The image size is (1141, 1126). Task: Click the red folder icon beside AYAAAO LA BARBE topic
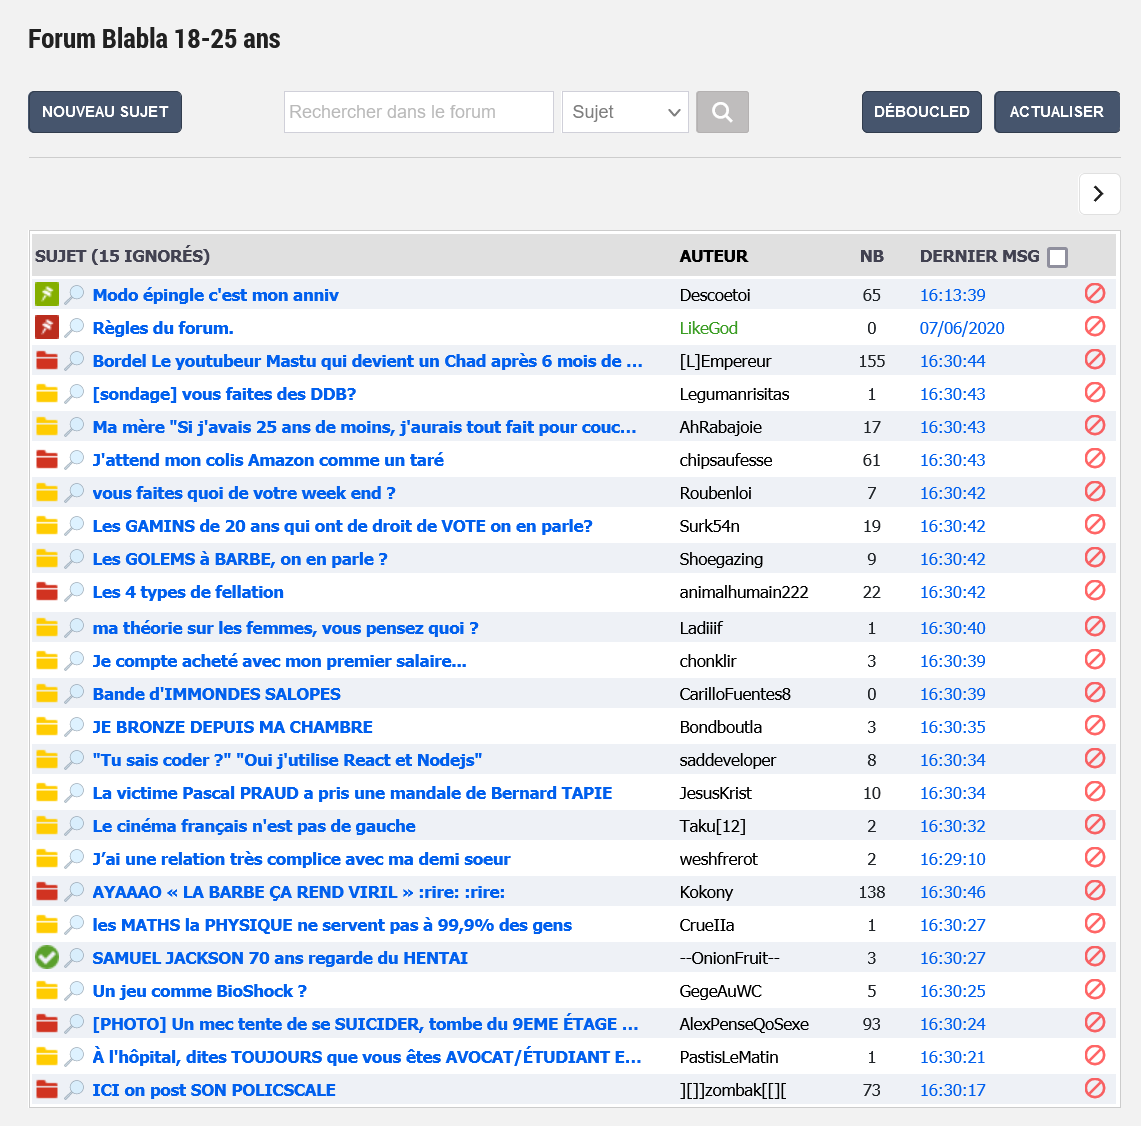tap(47, 891)
